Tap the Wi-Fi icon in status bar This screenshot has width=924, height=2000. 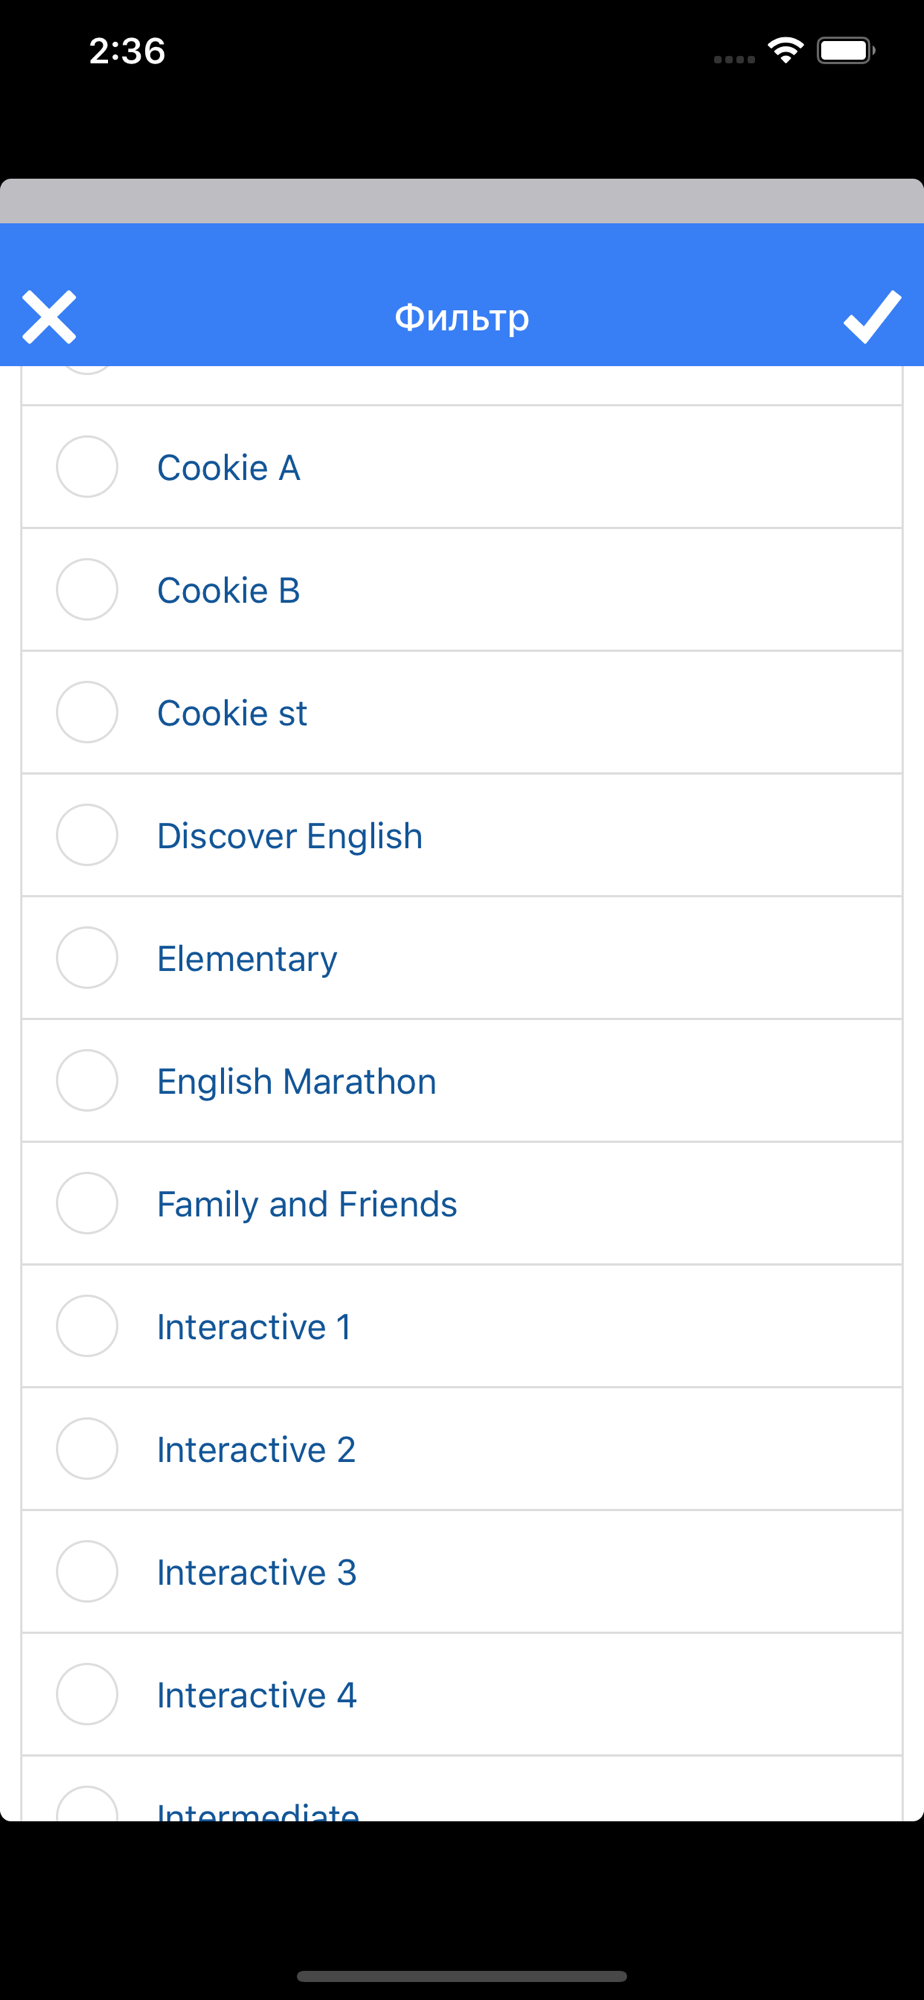(x=786, y=50)
